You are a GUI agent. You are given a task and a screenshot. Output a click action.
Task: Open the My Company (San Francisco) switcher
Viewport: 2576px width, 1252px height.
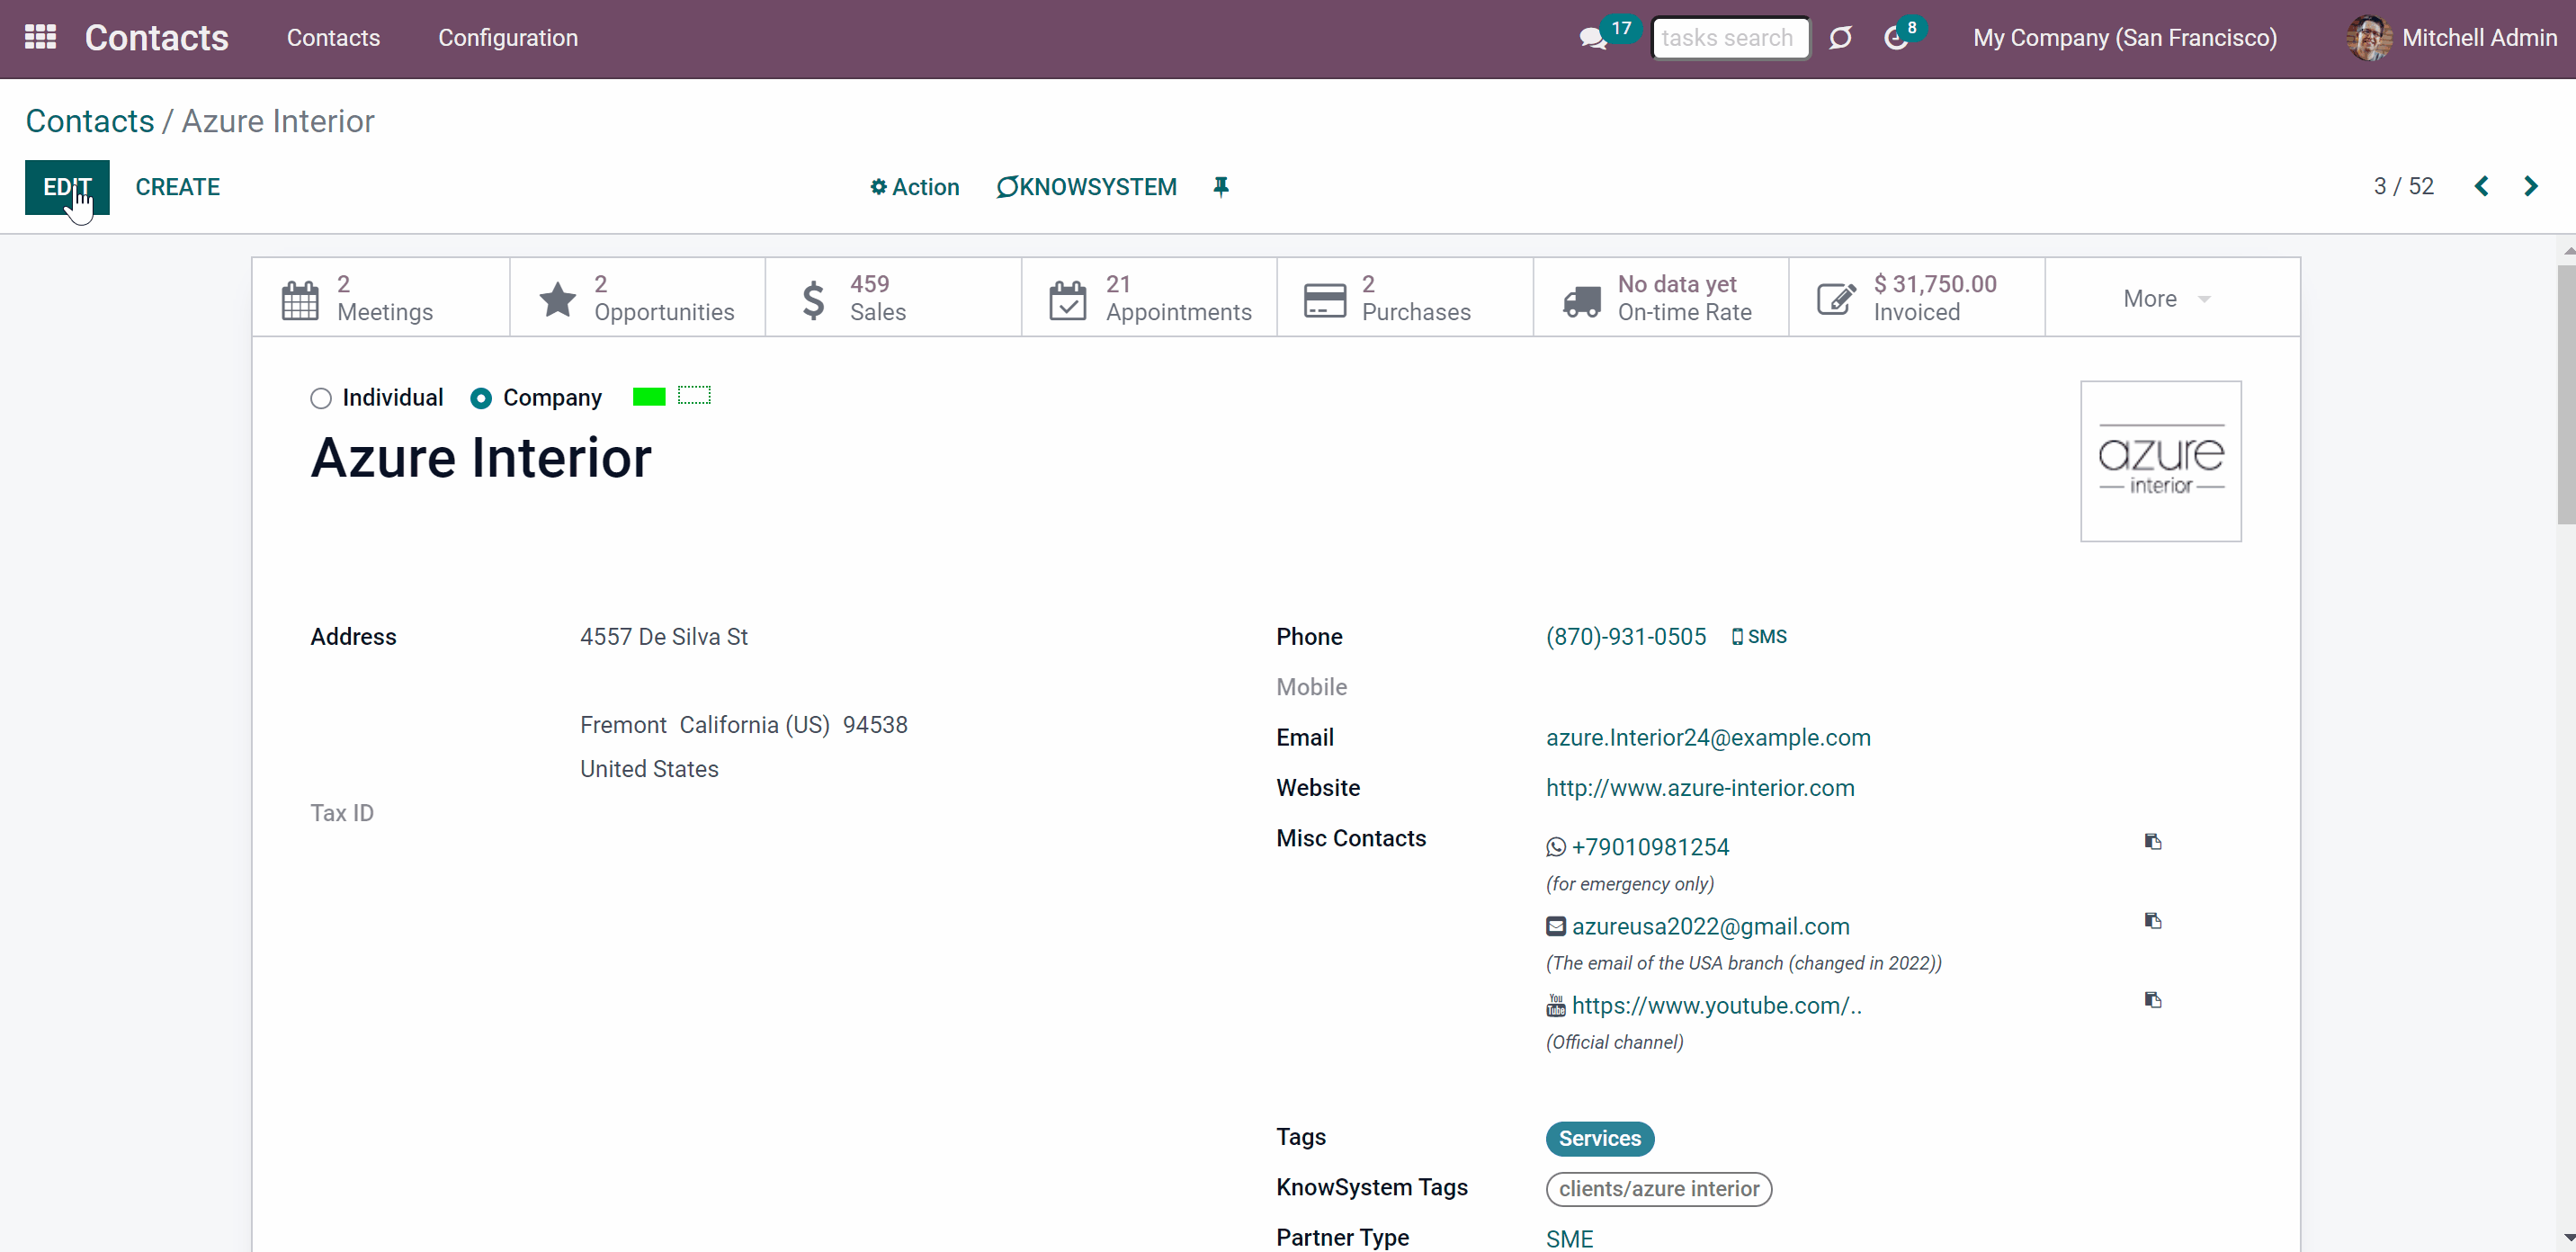(2125, 38)
